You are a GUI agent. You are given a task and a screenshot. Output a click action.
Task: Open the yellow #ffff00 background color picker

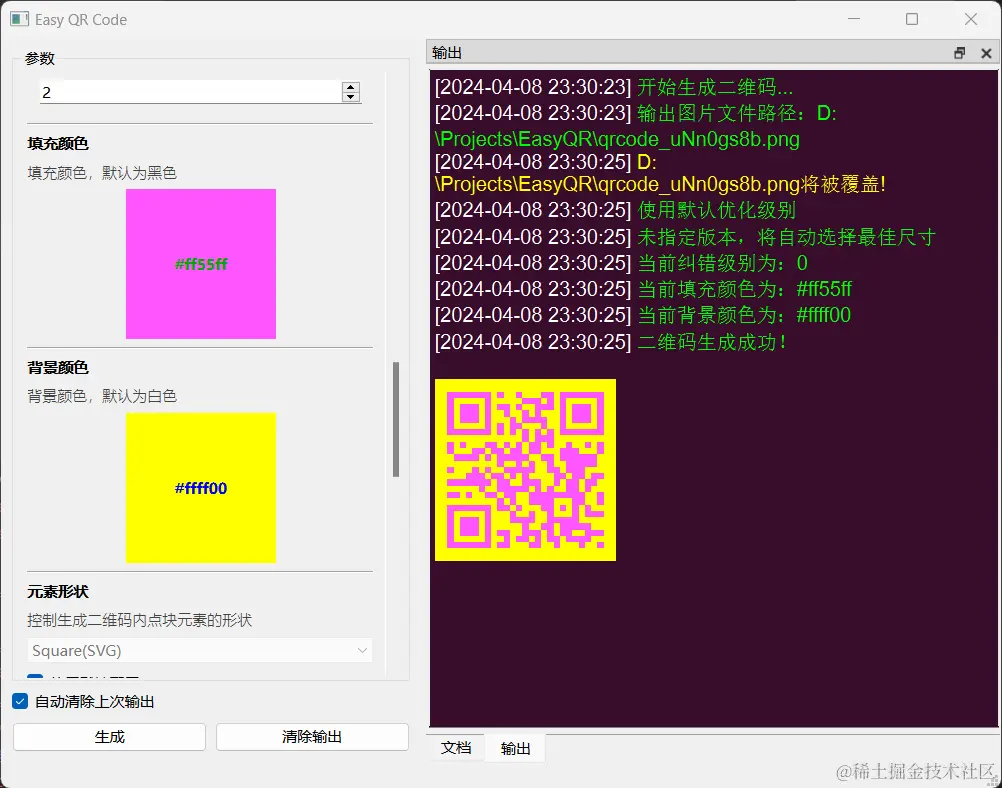201,488
